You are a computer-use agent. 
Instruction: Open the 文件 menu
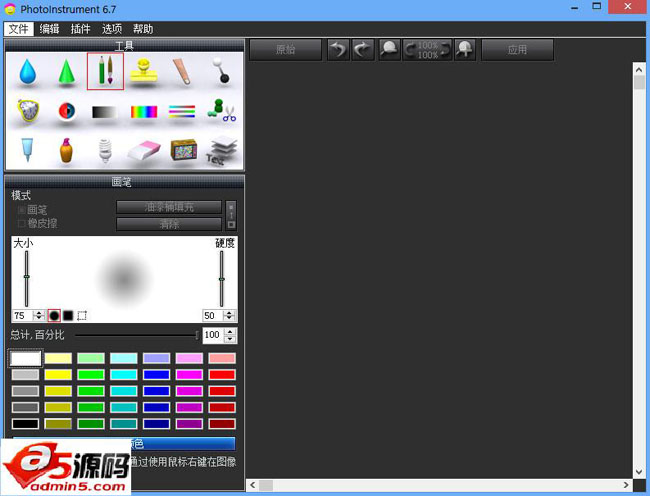(x=19, y=29)
